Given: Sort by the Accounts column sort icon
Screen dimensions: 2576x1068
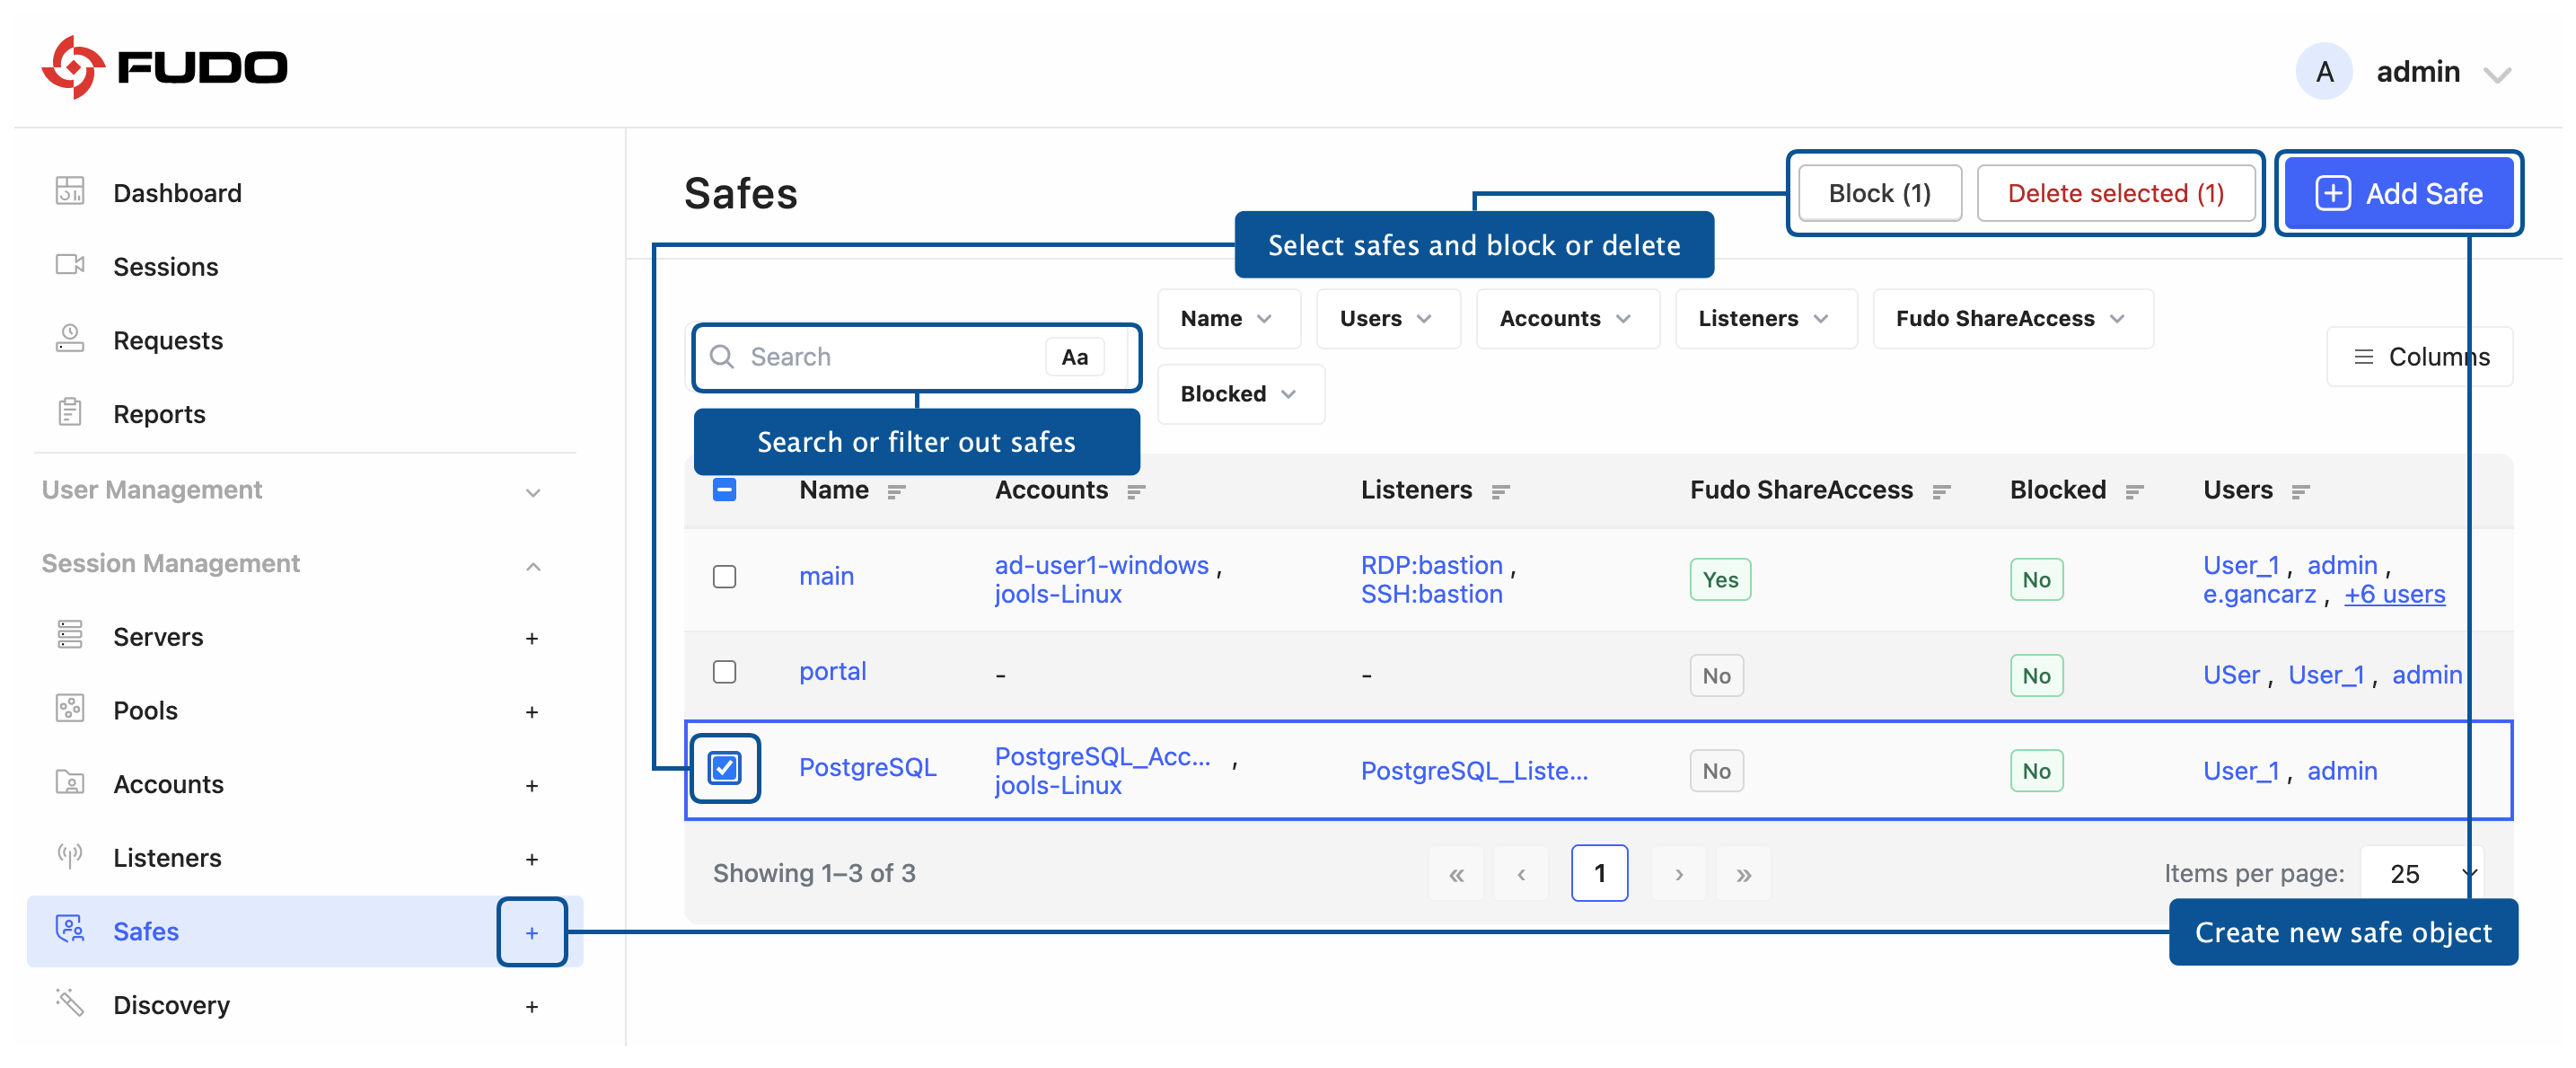Looking at the screenshot, I should 1135,491.
